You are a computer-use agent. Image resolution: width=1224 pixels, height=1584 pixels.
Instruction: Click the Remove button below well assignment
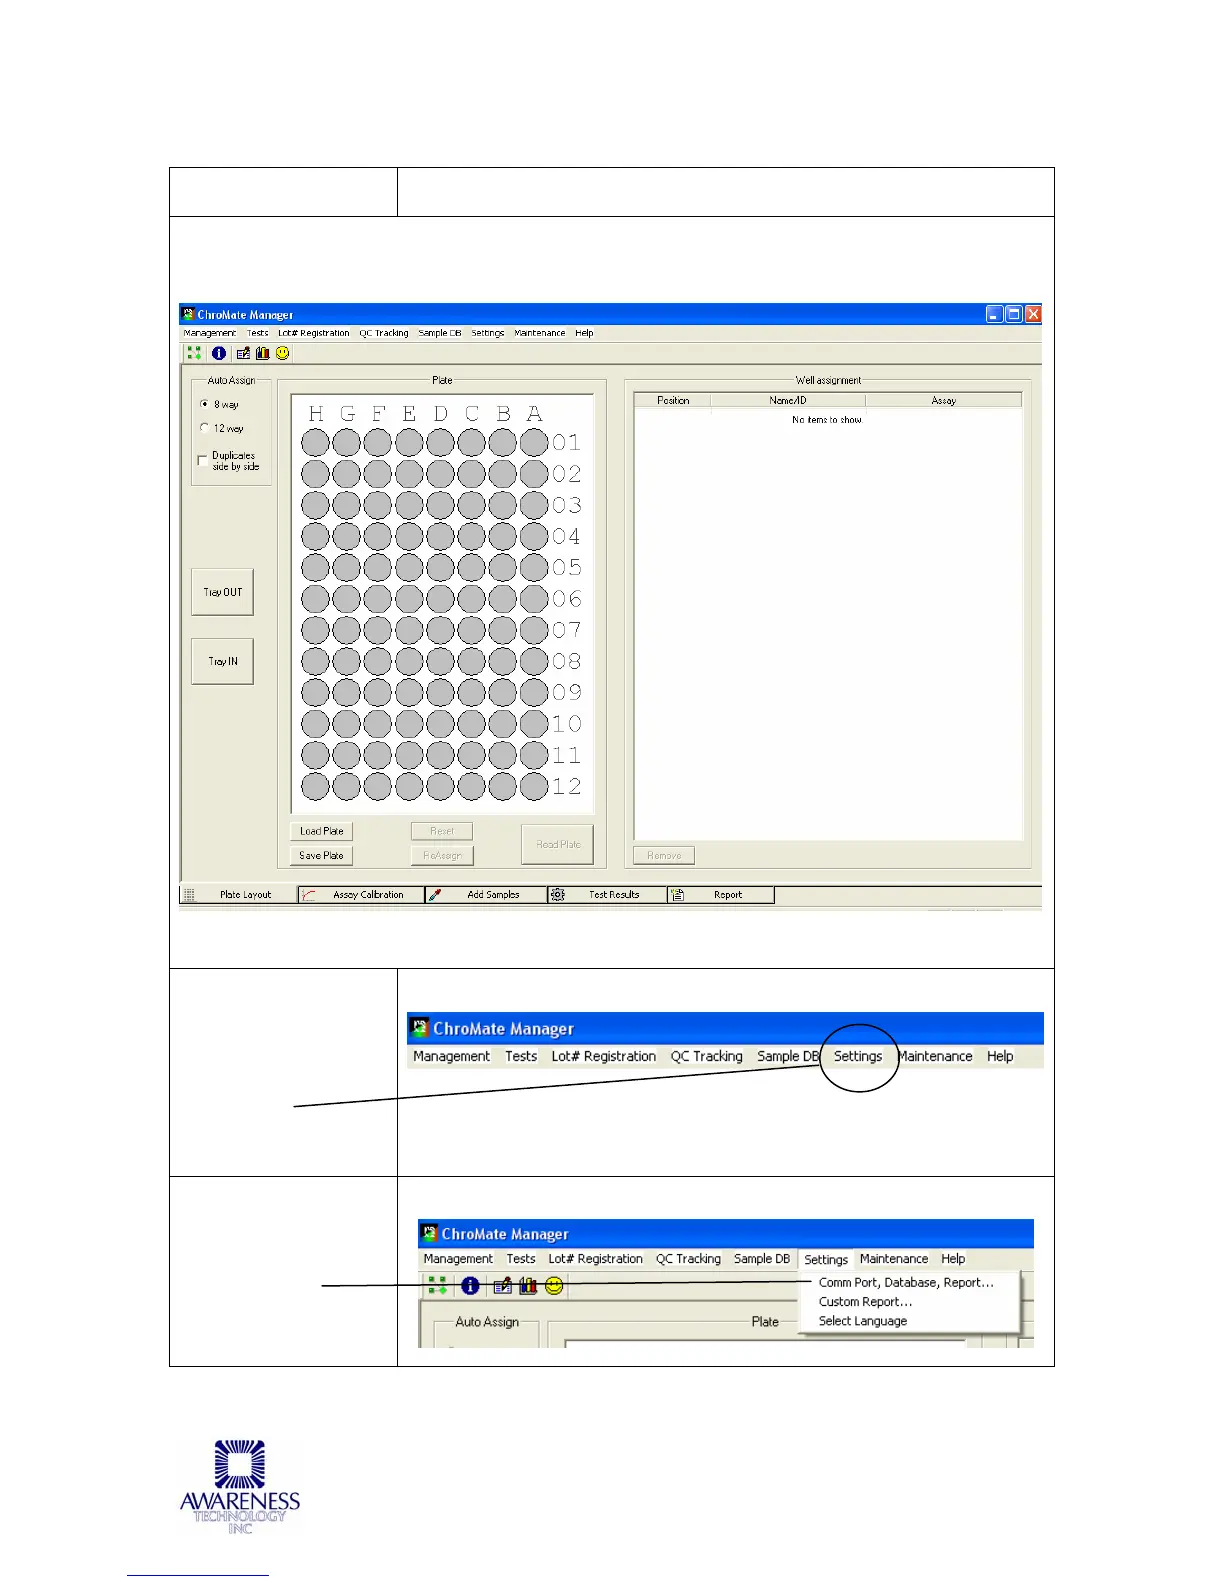click(x=664, y=856)
